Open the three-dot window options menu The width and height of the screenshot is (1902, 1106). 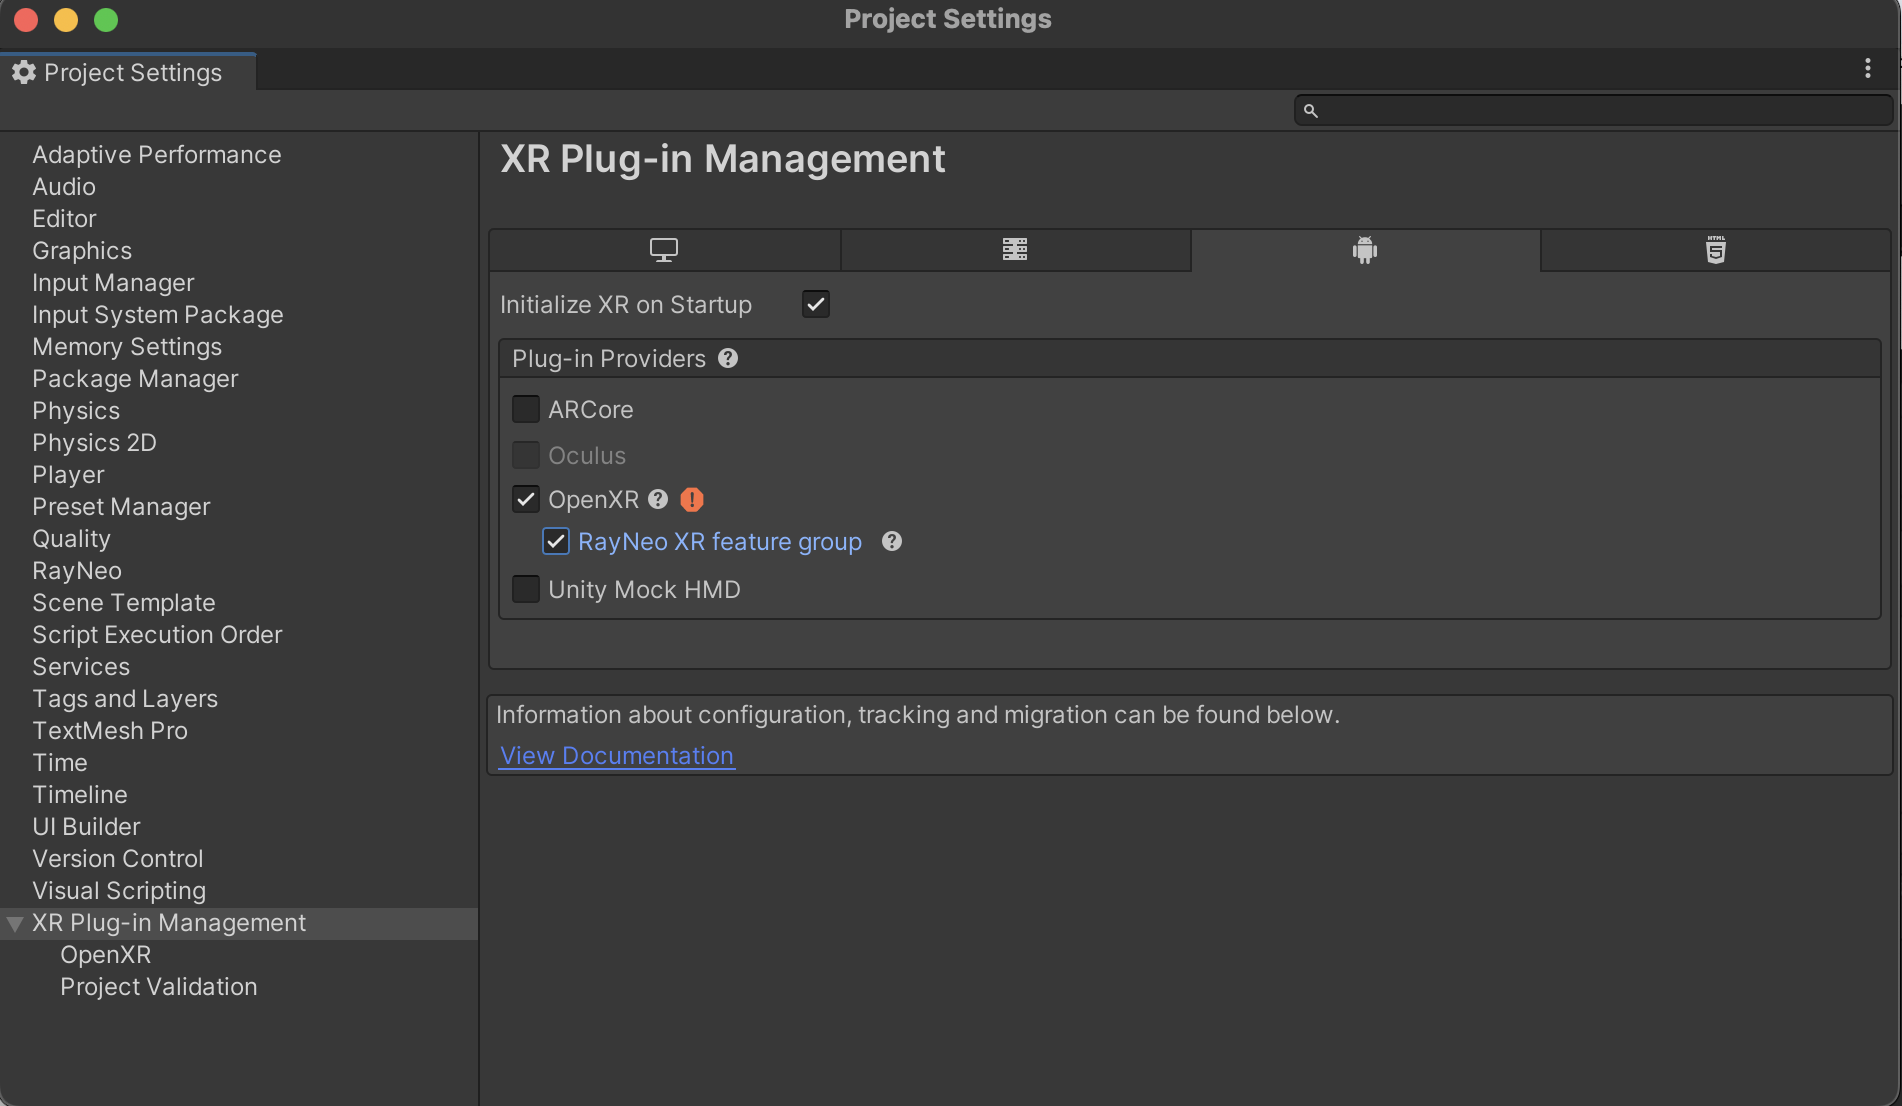click(x=1867, y=68)
